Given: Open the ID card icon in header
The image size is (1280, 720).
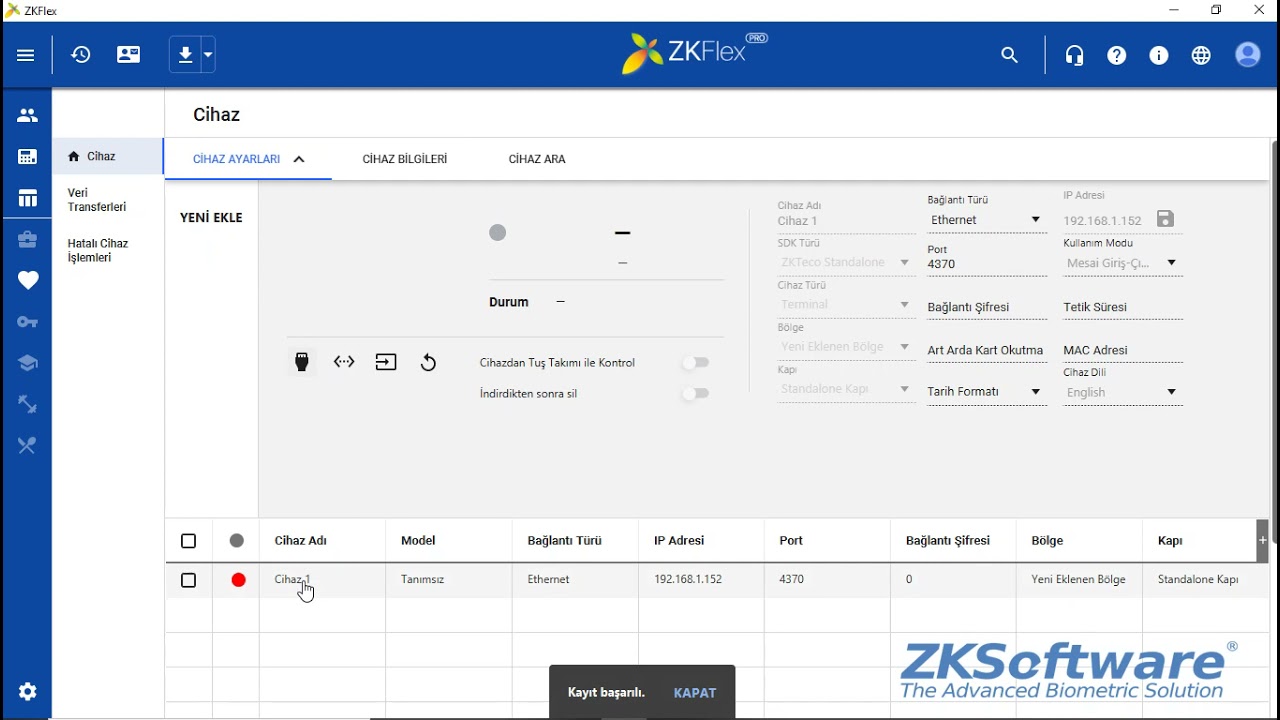Looking at the screenshot, I should pos(129,55).
